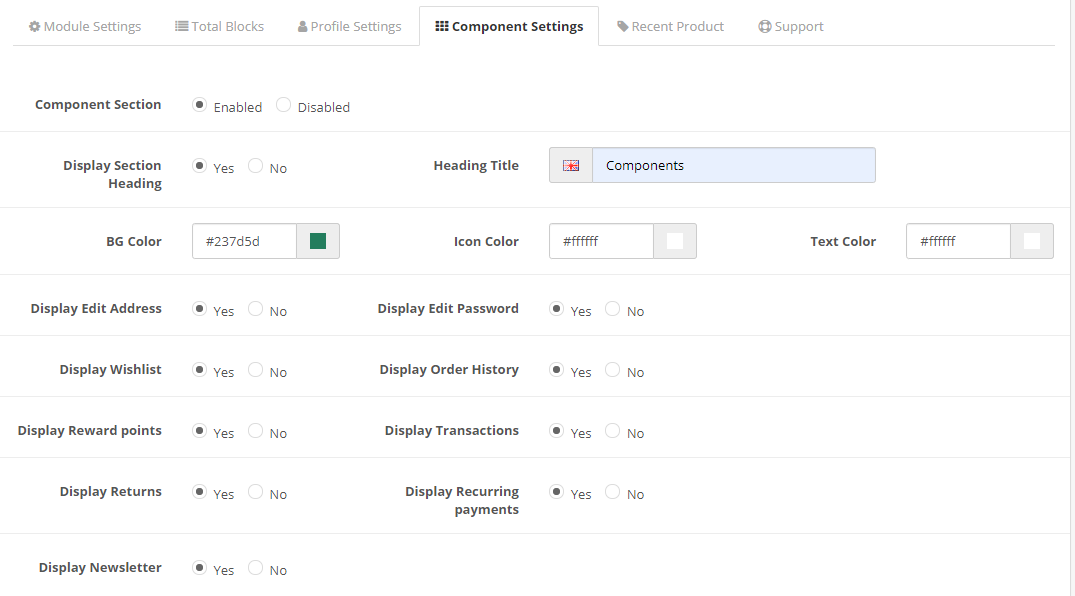Select No for Display Transactions

click(x=613, y=431)
